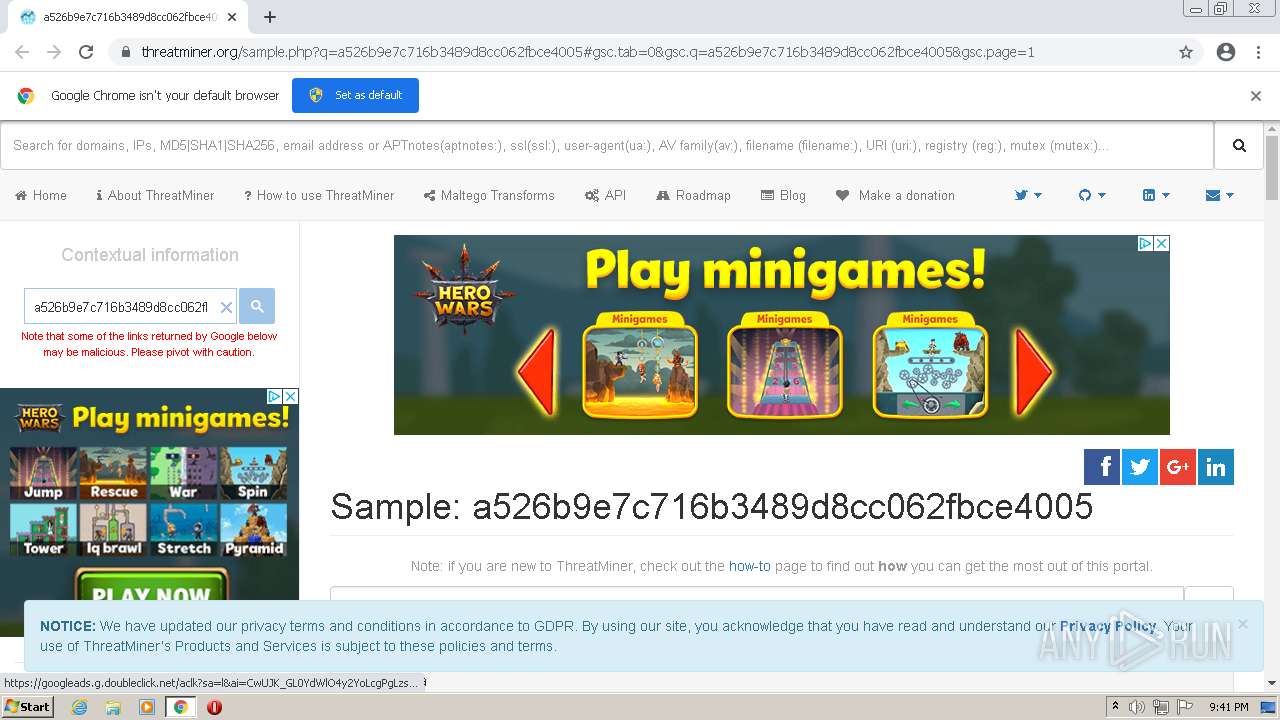The height and width of the screenshot is (720, 1280).
Task: Click the volume icon in system tray
Action: tap(1137, 707)
